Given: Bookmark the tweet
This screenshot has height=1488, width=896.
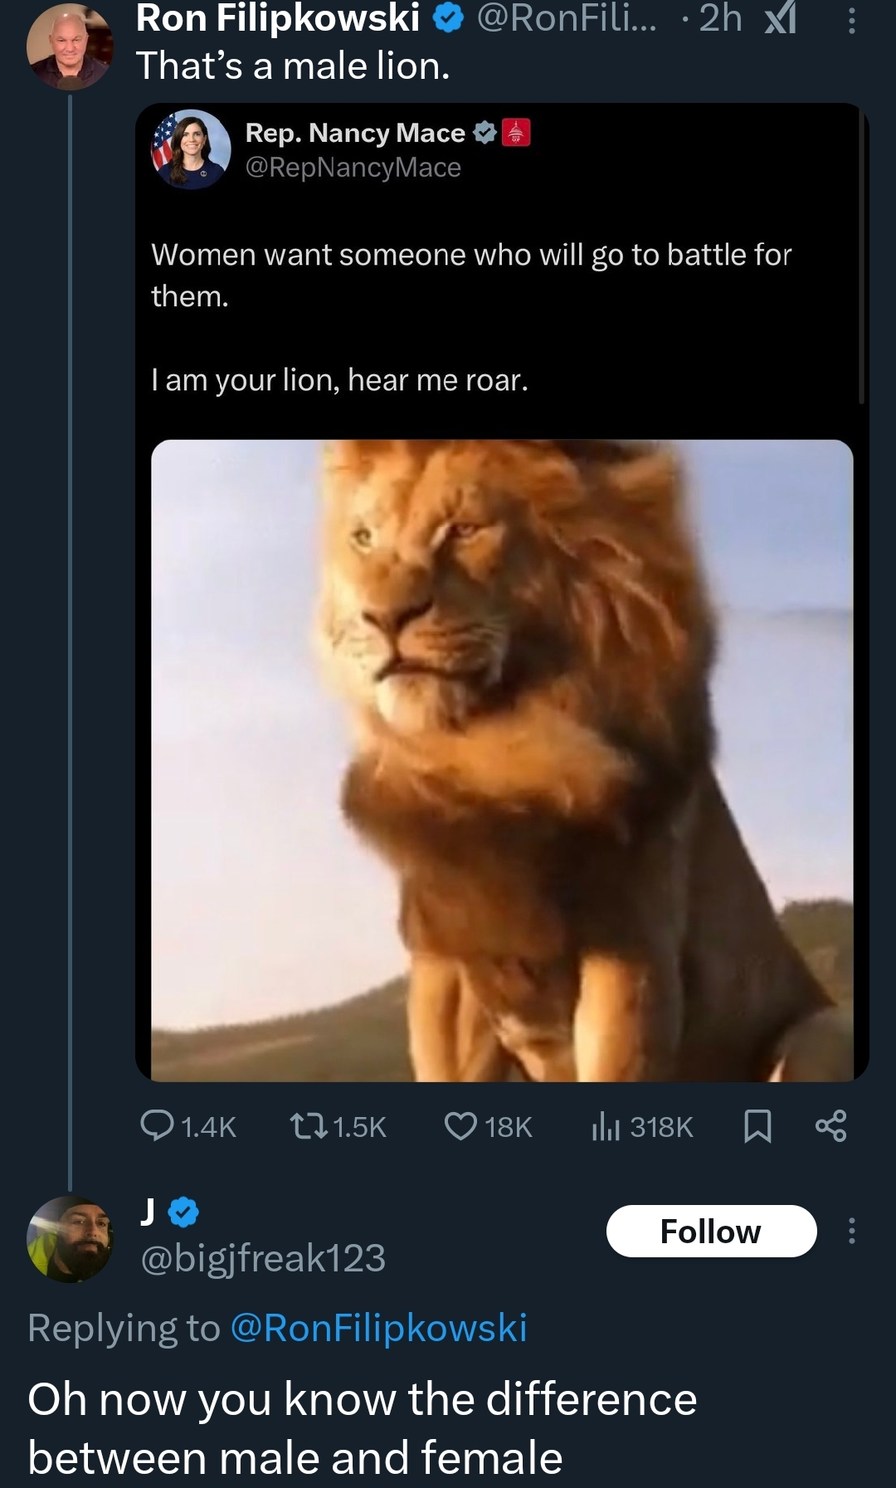Looking at the screenshot, I should click(758, 1126).
